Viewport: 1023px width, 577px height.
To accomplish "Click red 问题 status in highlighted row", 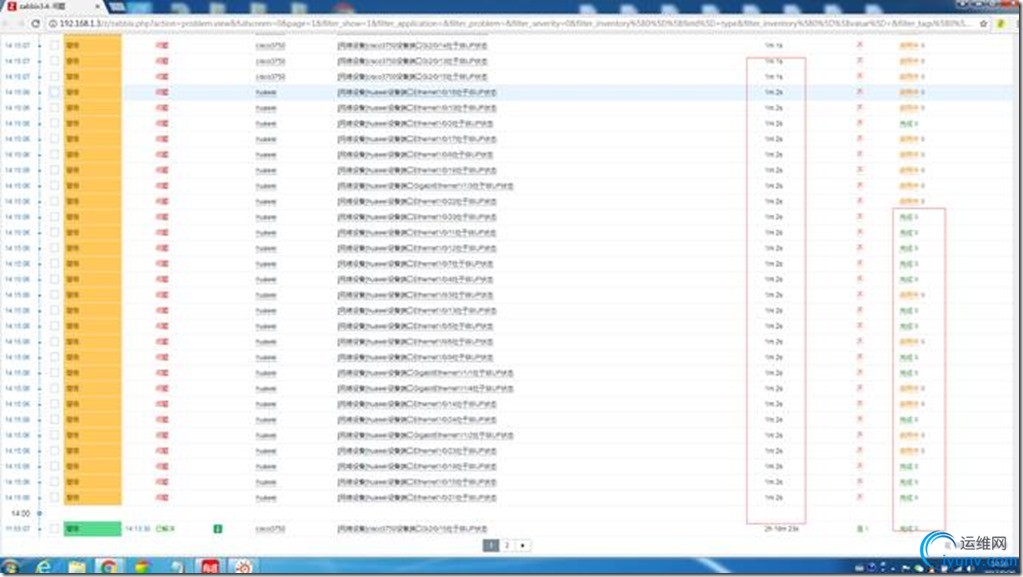I will click(162, 92).
